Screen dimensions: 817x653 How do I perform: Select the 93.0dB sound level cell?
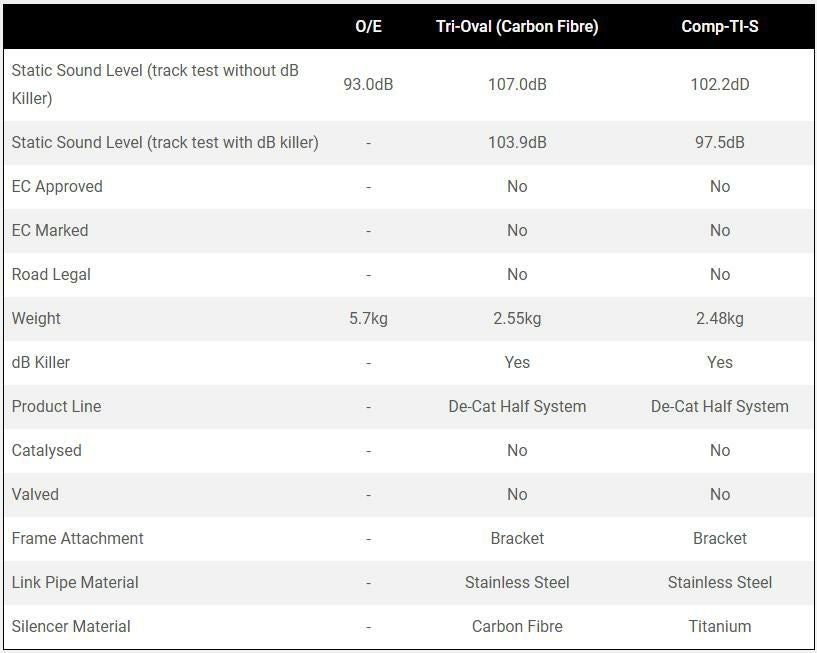click(368, 84)
